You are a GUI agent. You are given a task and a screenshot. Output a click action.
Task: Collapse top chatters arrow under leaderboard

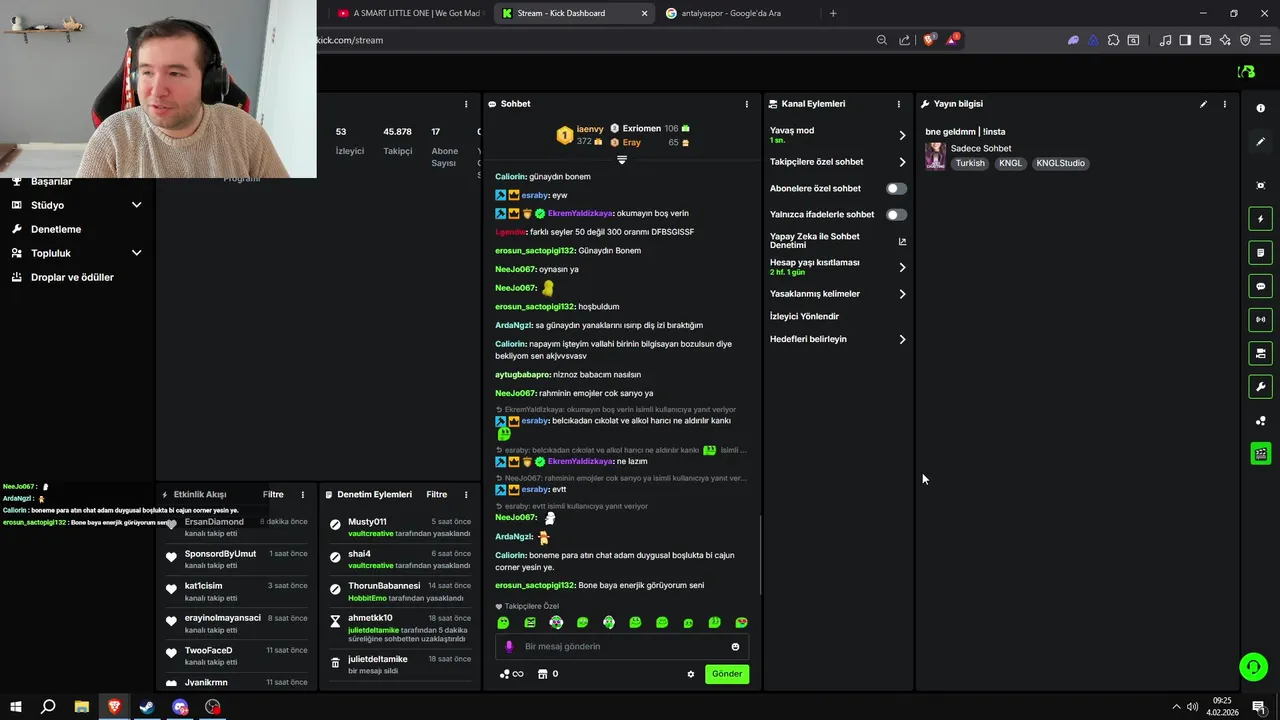click(621, 160)
